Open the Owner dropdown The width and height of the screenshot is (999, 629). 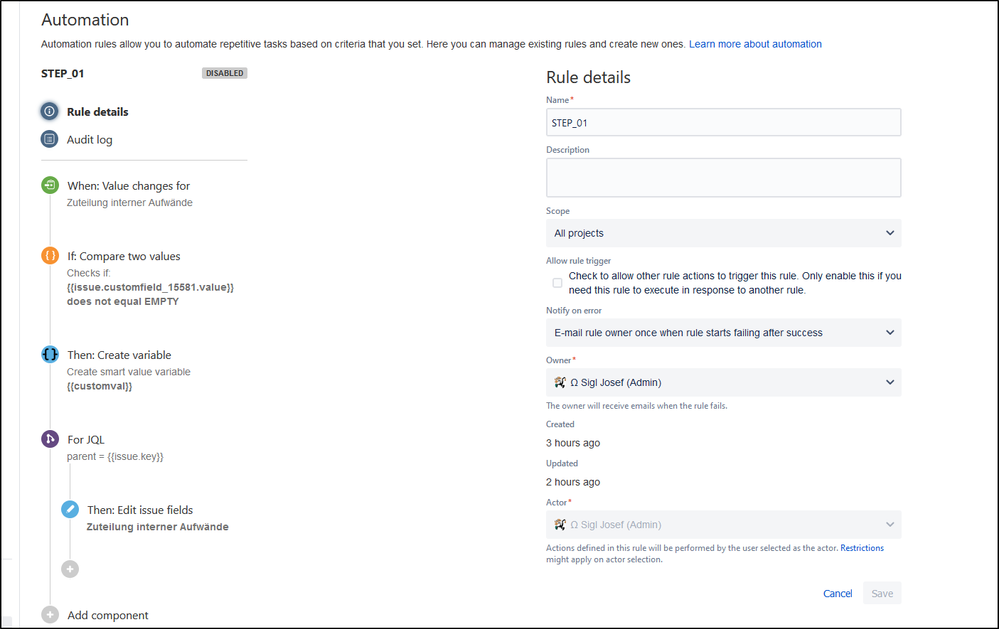(x=723, y=382)
